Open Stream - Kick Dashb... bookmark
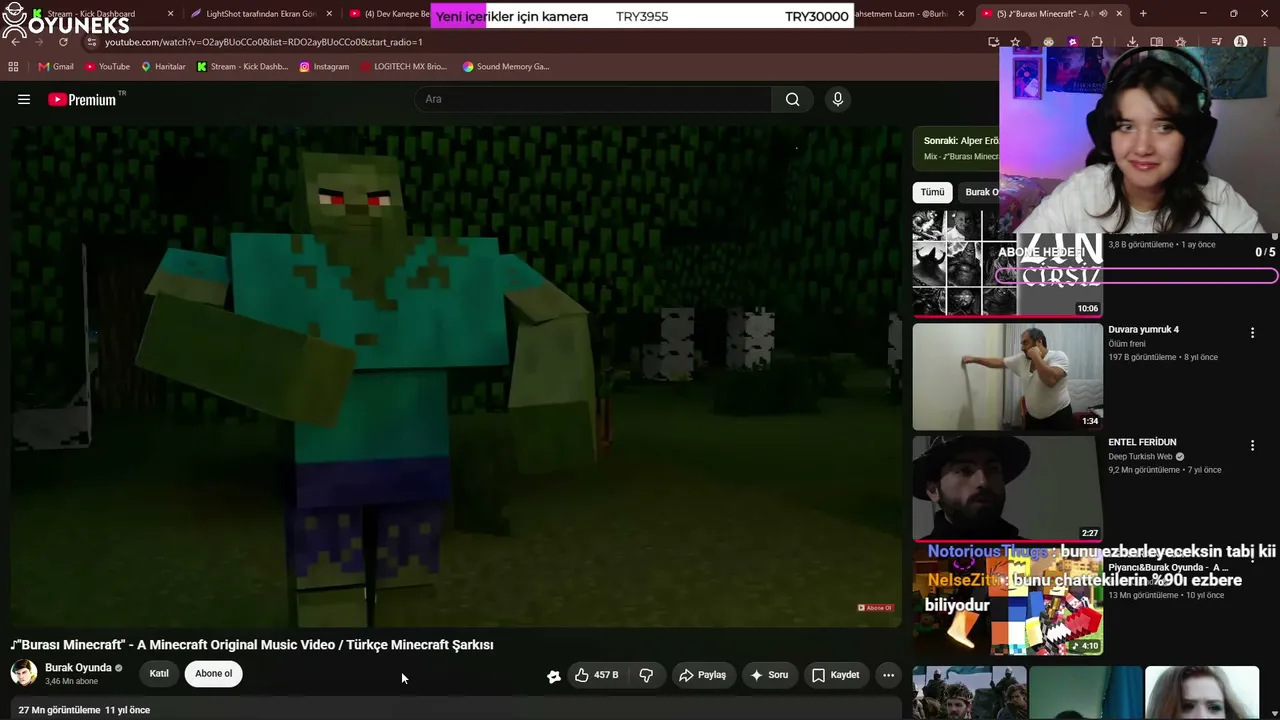This screenshot has height=720, width=1280. pyautogui.click(x=242, y=67)
